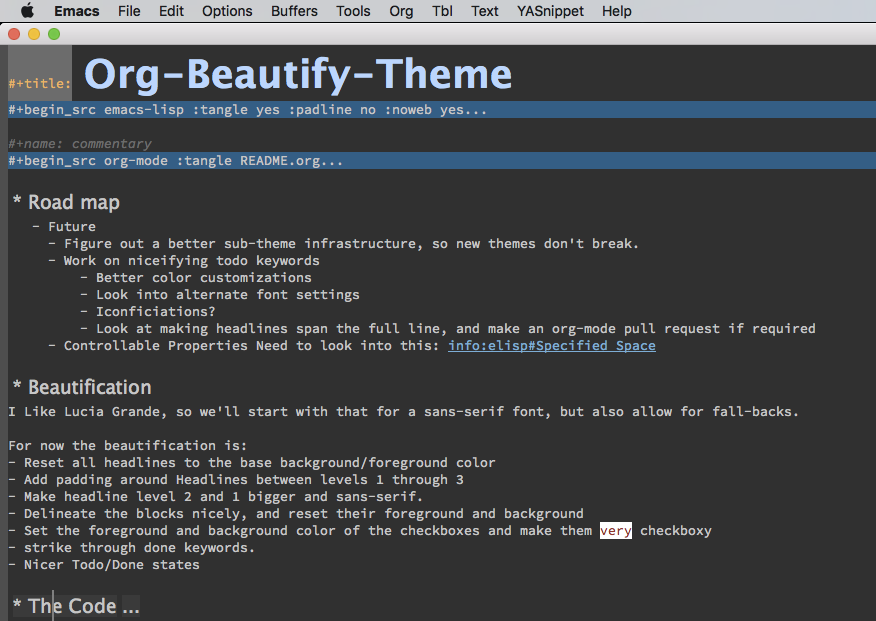Click 'Make headline level 2 and 1 bigger' item
This screenshot has height=621, width=876.
pyautogui.click(x=223, y=496)
